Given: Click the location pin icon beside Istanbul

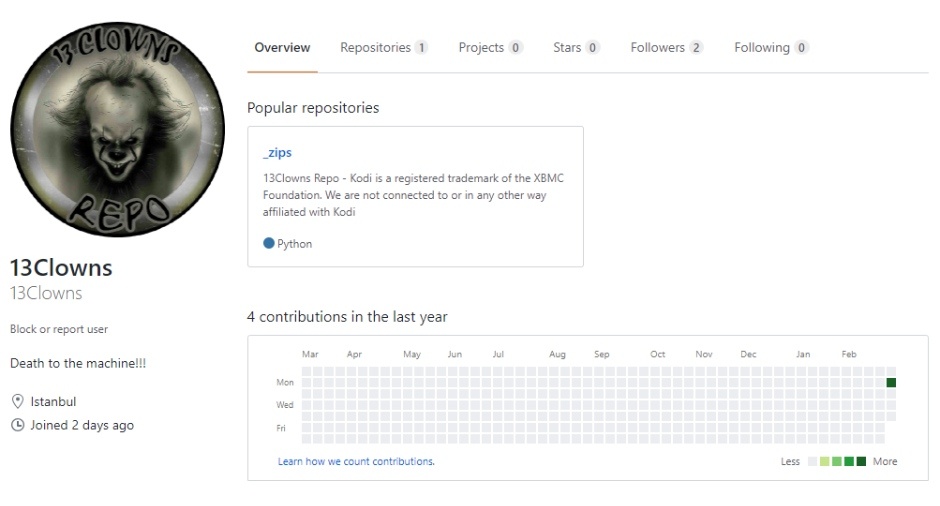Looking at the screenshot, I should pos(18,401).
